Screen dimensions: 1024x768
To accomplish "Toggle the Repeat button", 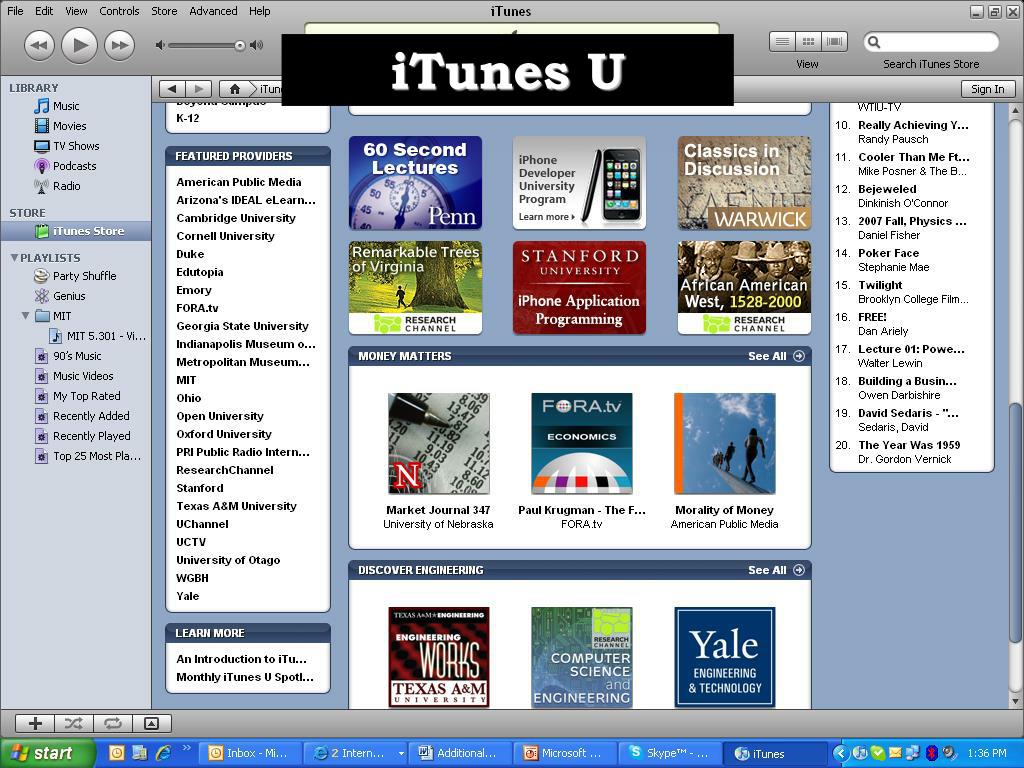I will (x=113, y=723).
